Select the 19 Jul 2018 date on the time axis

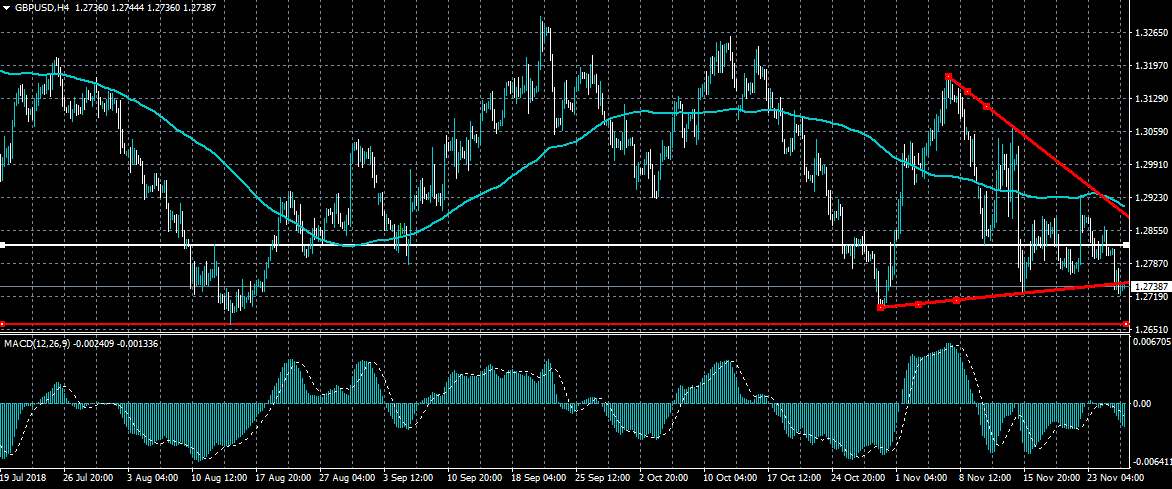pos(22,480)
